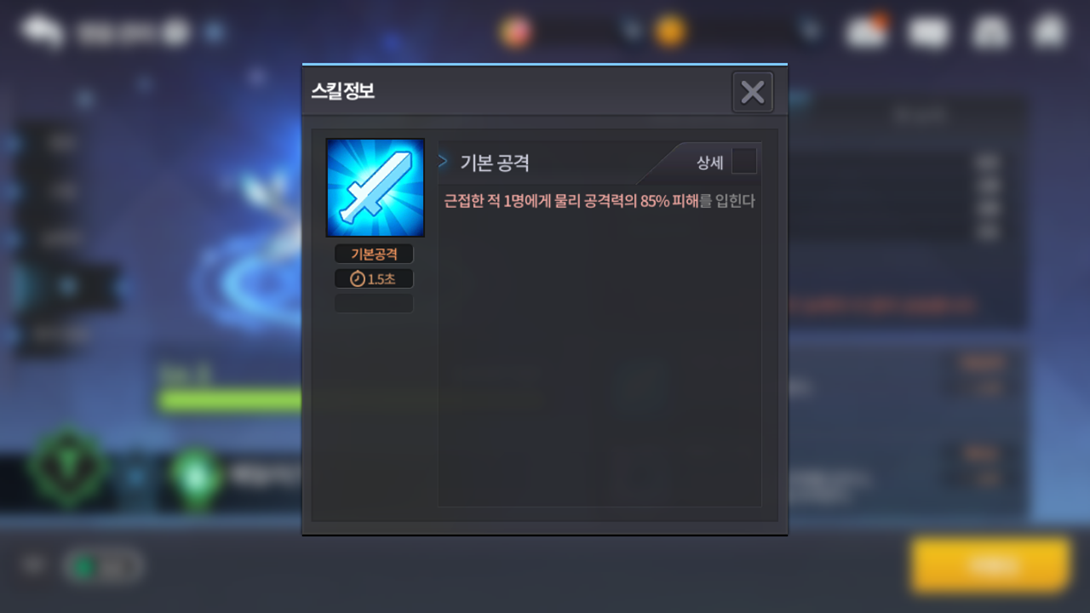
Task: Select the highlighted blue left sidebar tab
Action: (x=67, y=286)
